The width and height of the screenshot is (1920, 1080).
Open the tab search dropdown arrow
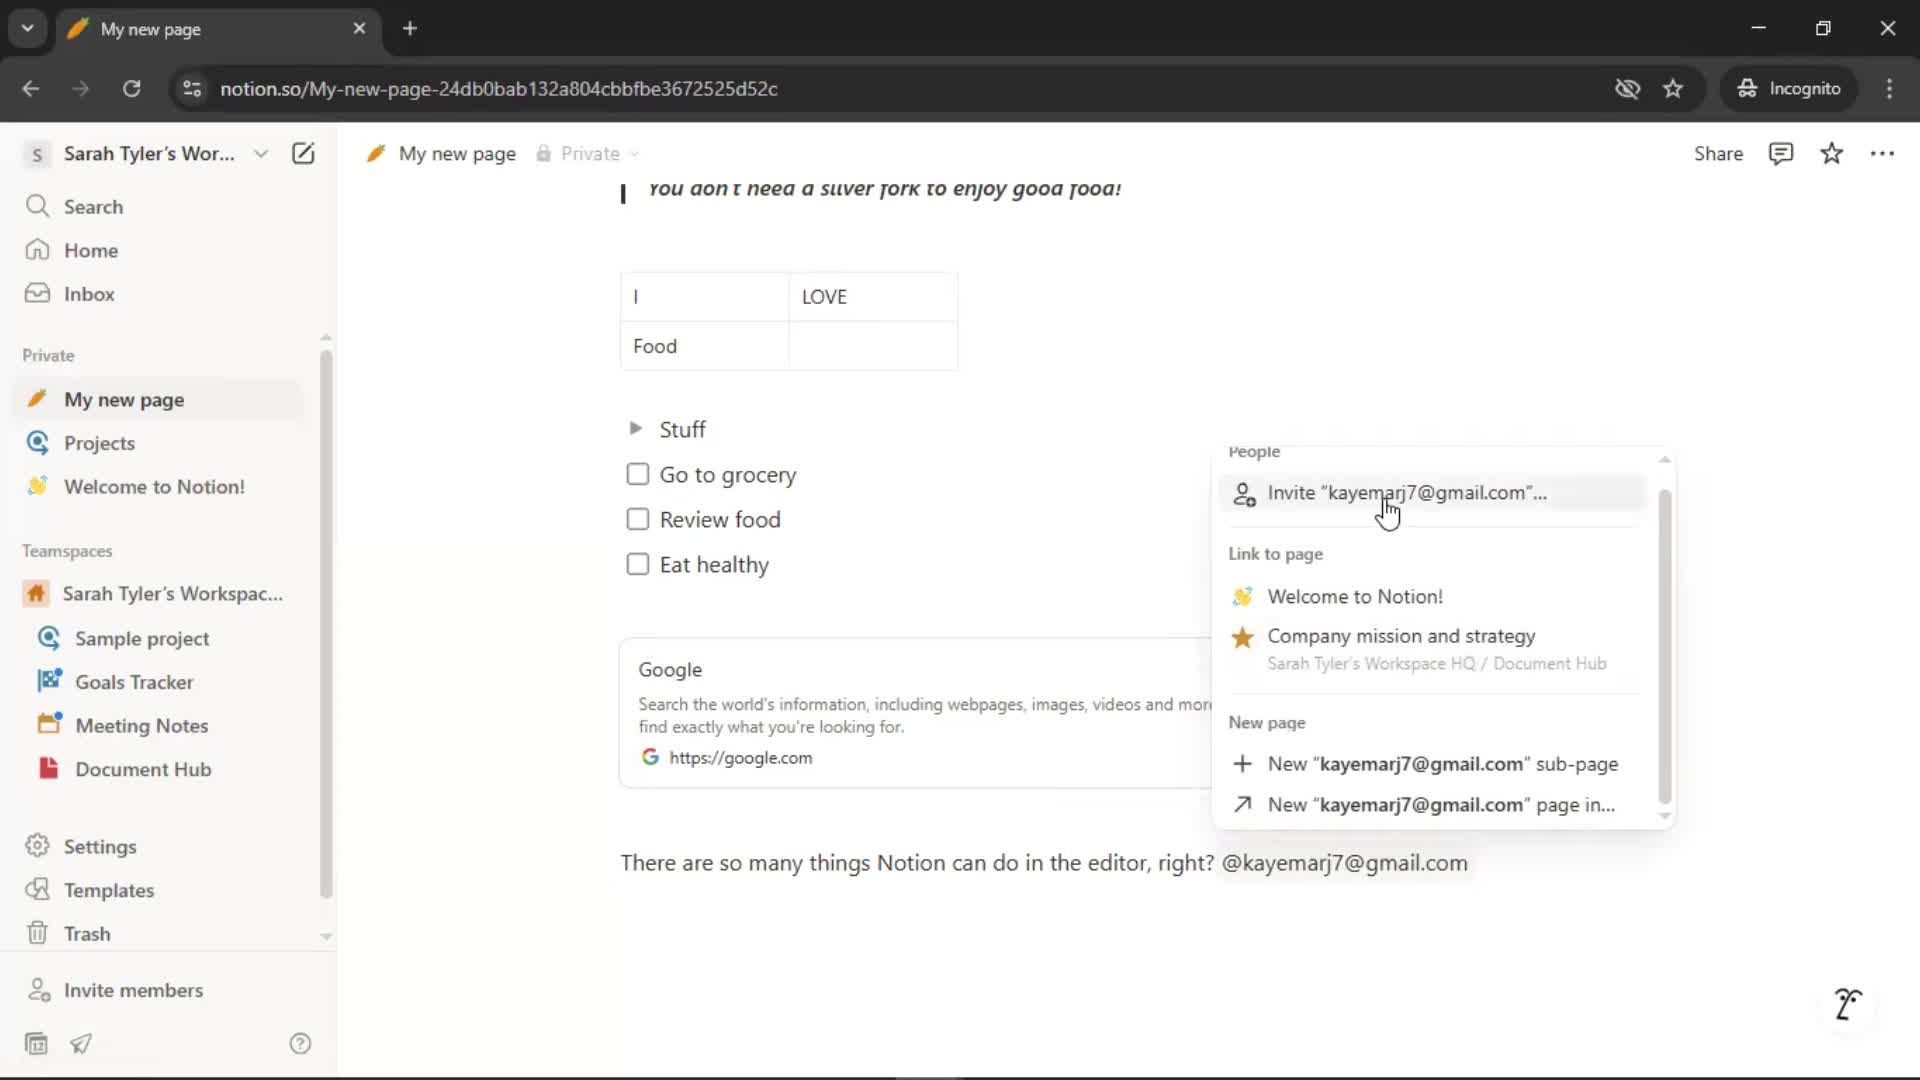pyautogui.click(x=27, y=28)
